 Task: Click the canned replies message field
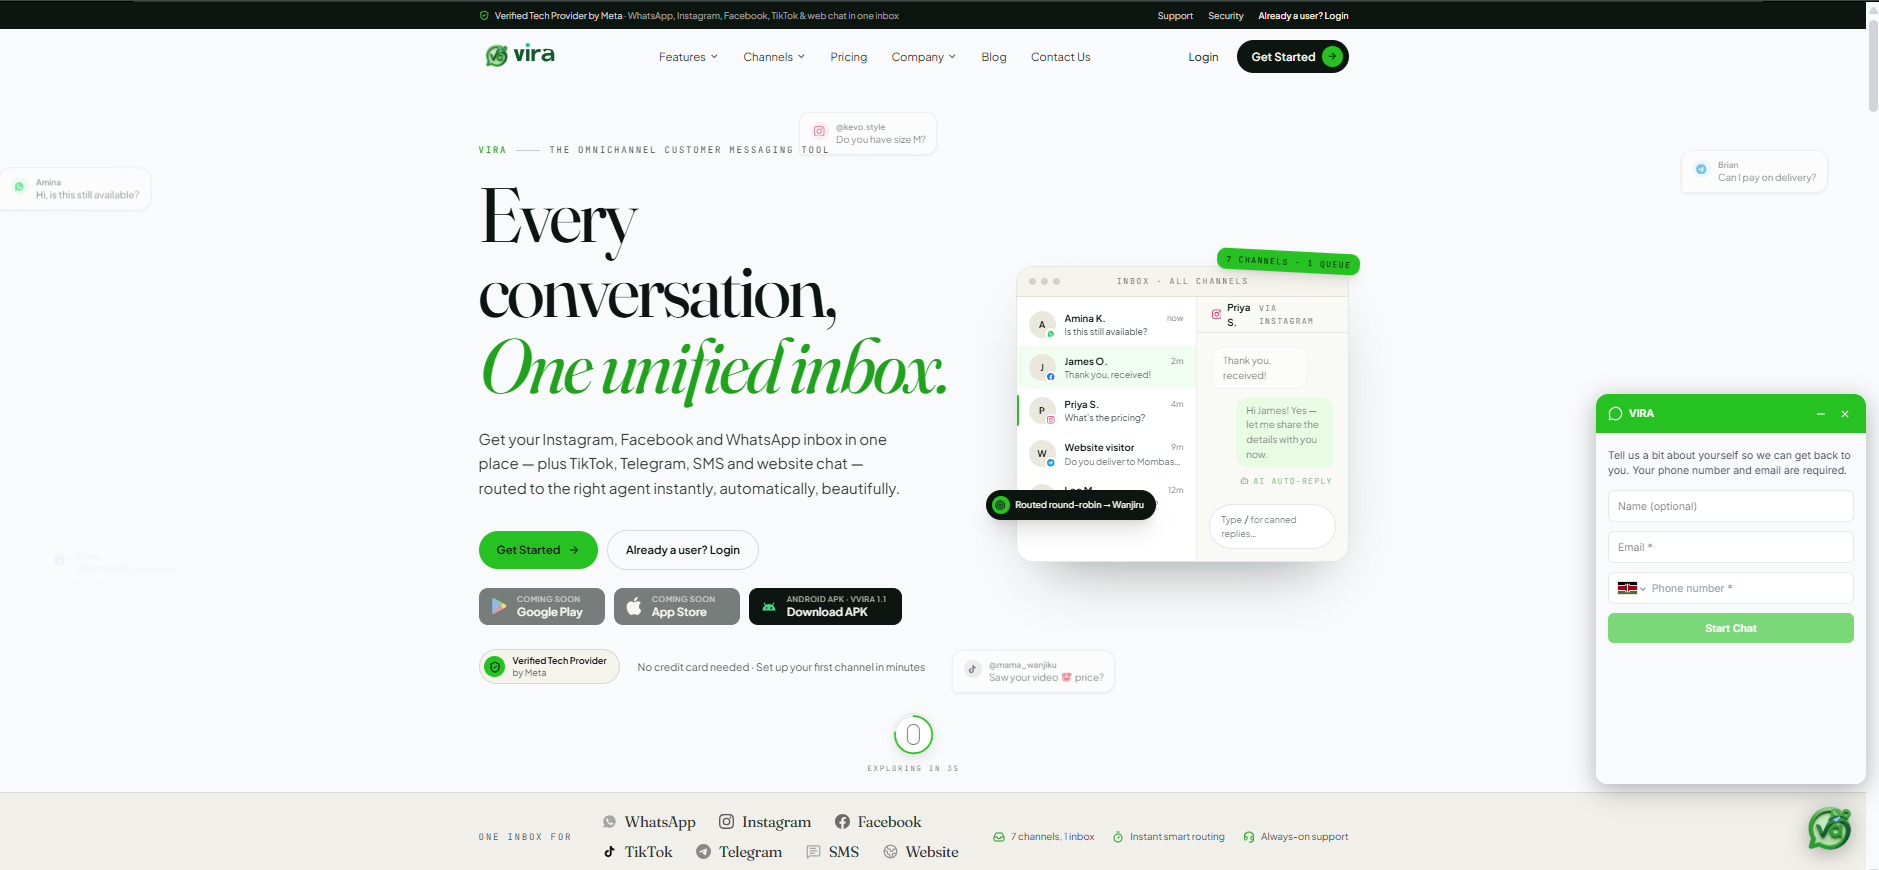coord(1272,526)
